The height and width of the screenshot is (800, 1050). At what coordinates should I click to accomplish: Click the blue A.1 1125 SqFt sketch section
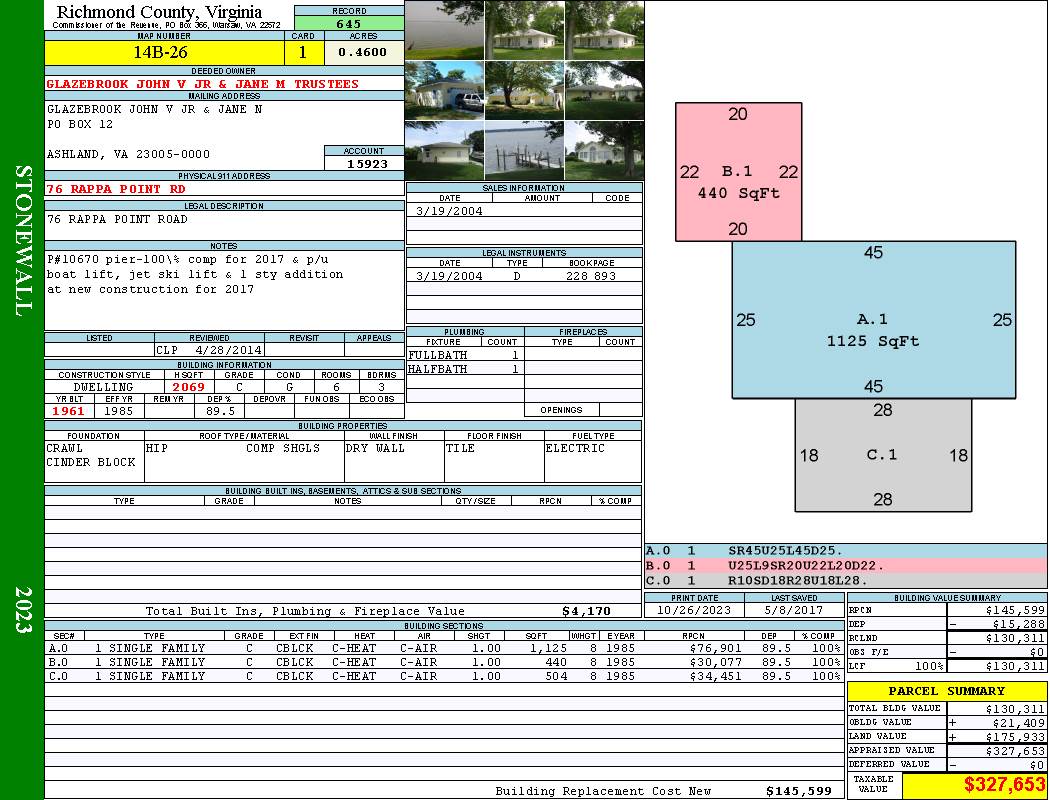pyautogui.click(x=873, y=320)
